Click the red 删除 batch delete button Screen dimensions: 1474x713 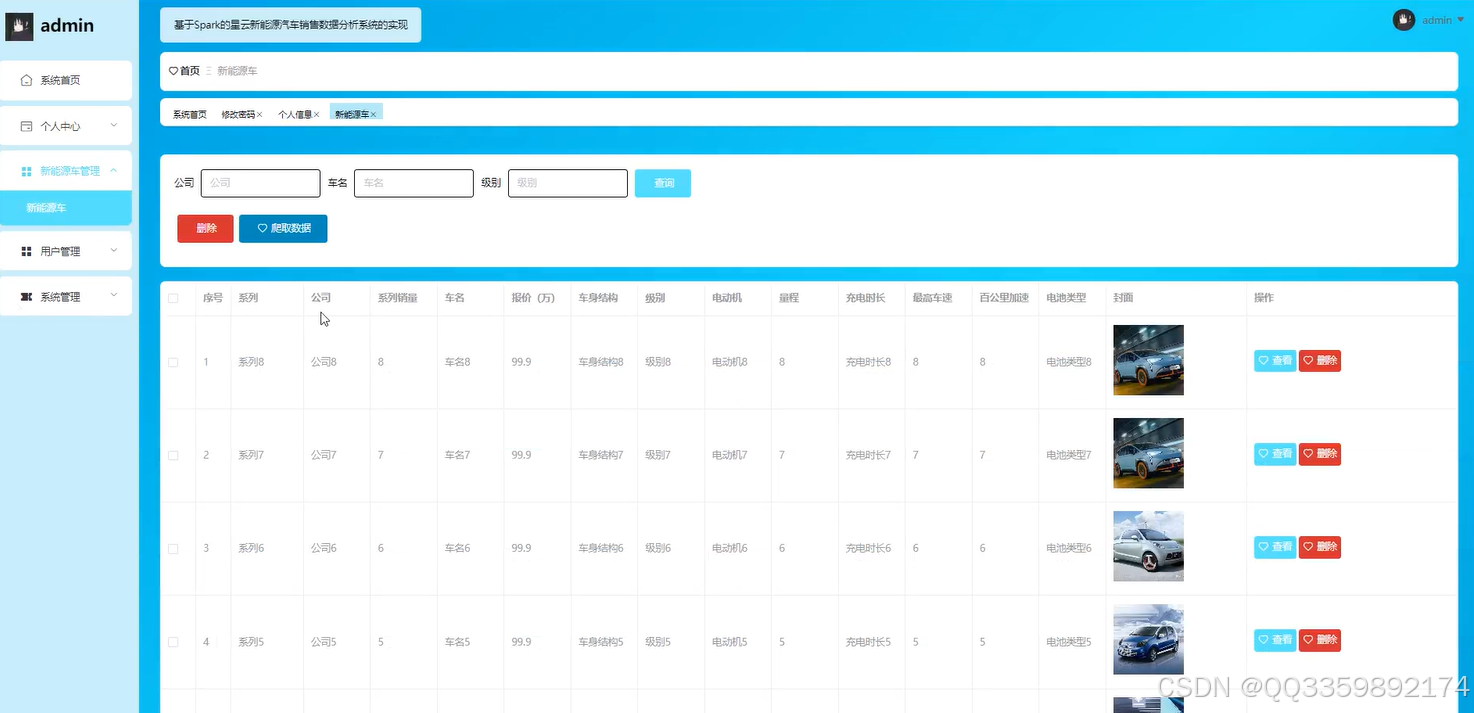pos(205,228)
